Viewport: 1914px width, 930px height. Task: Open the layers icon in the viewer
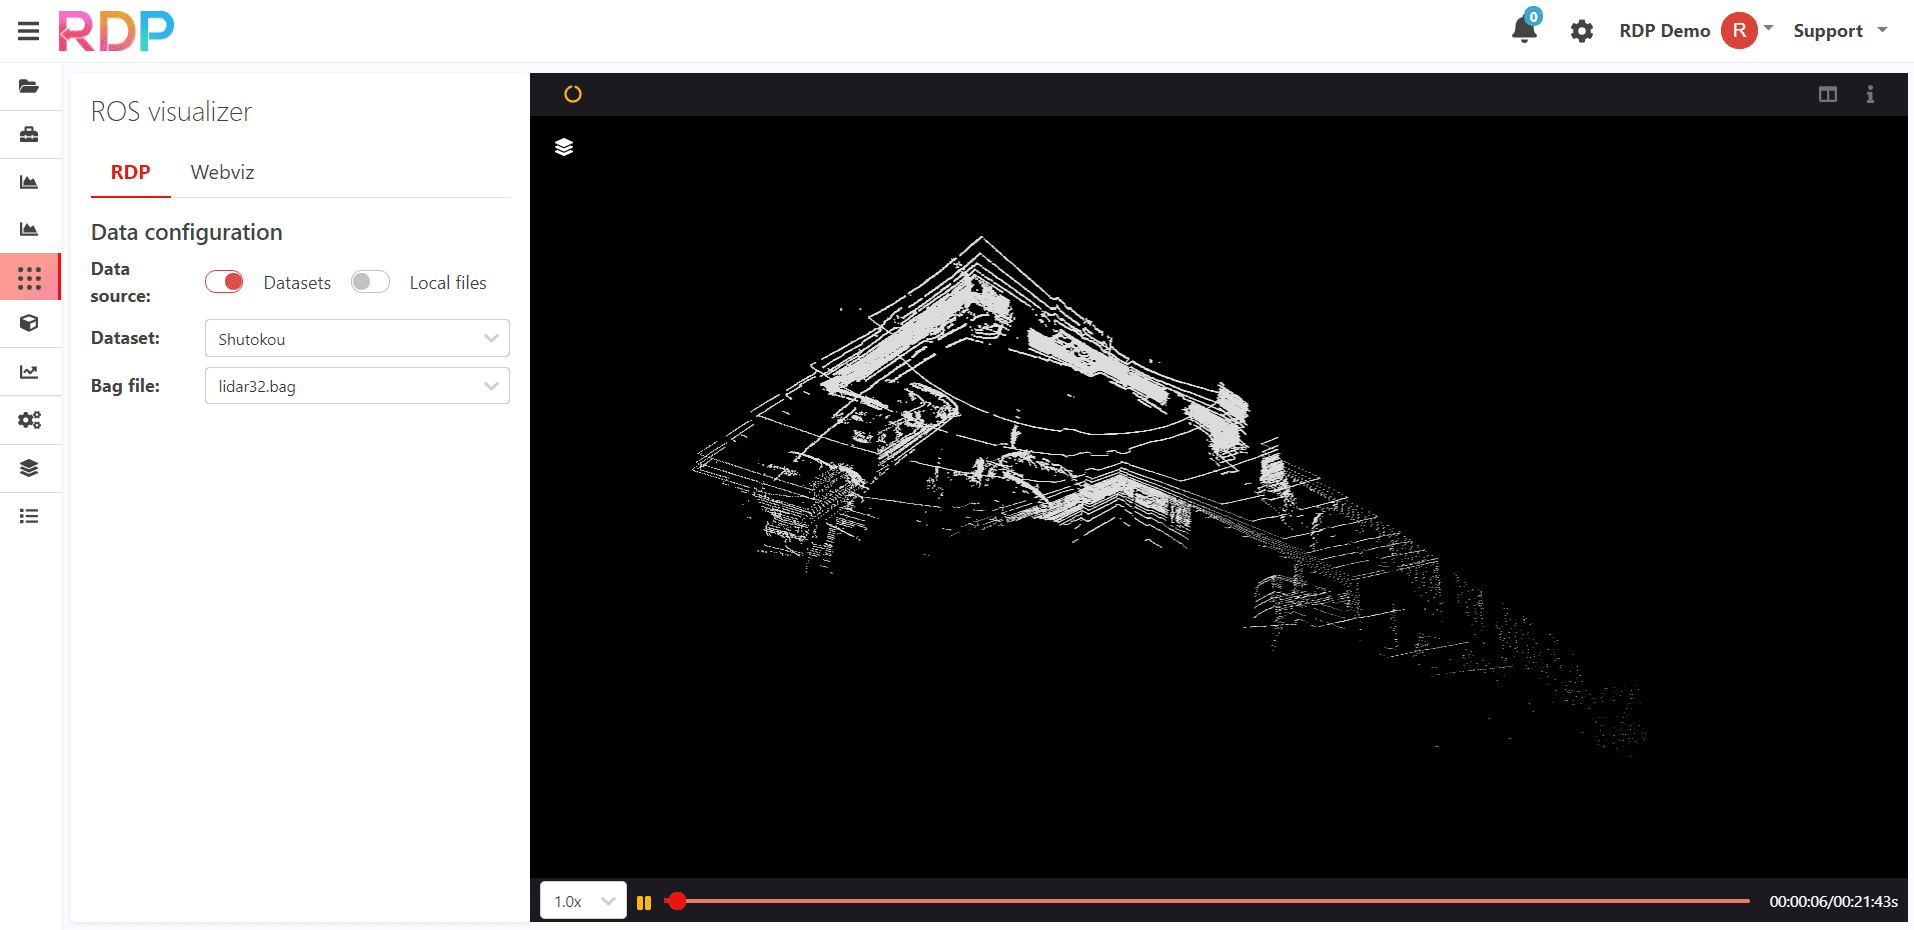(564, 147)
